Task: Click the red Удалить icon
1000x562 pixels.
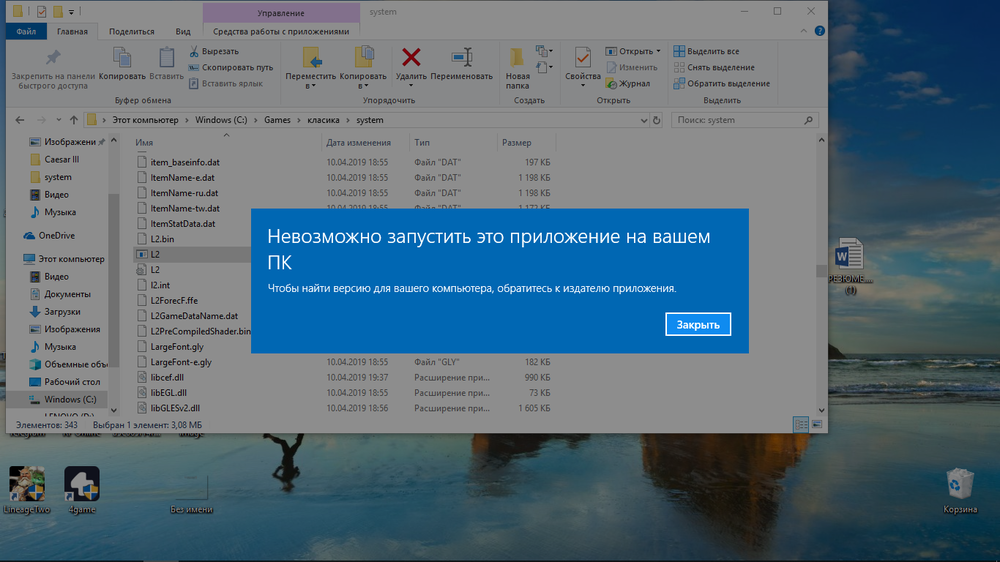Action: pos(410,57)
